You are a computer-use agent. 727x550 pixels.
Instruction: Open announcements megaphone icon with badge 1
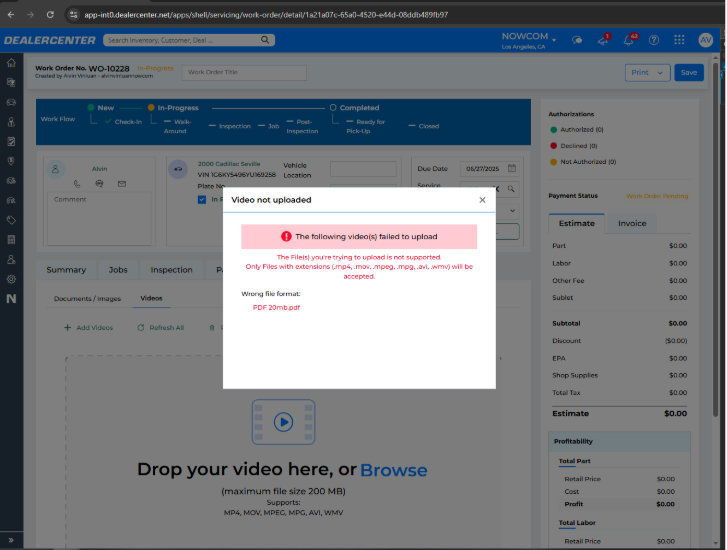click(x=604, y=40)
